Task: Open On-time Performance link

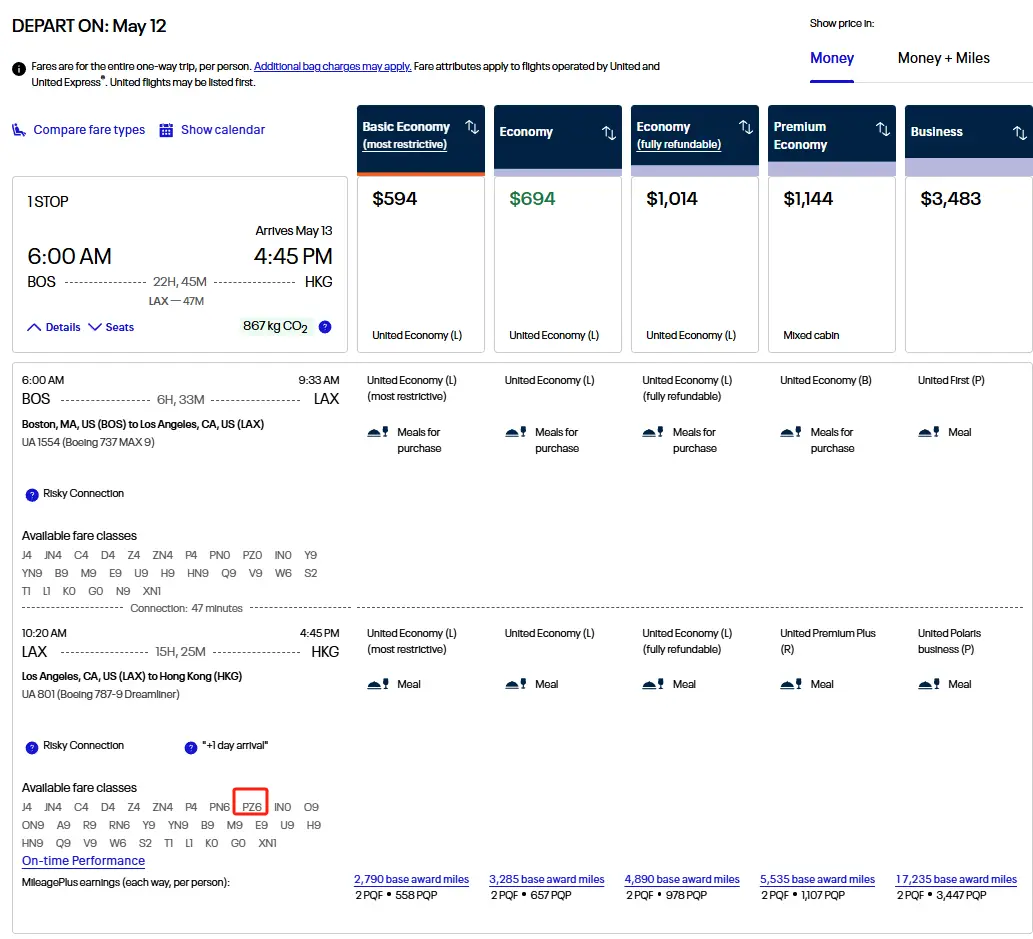Action: point(83,861)
